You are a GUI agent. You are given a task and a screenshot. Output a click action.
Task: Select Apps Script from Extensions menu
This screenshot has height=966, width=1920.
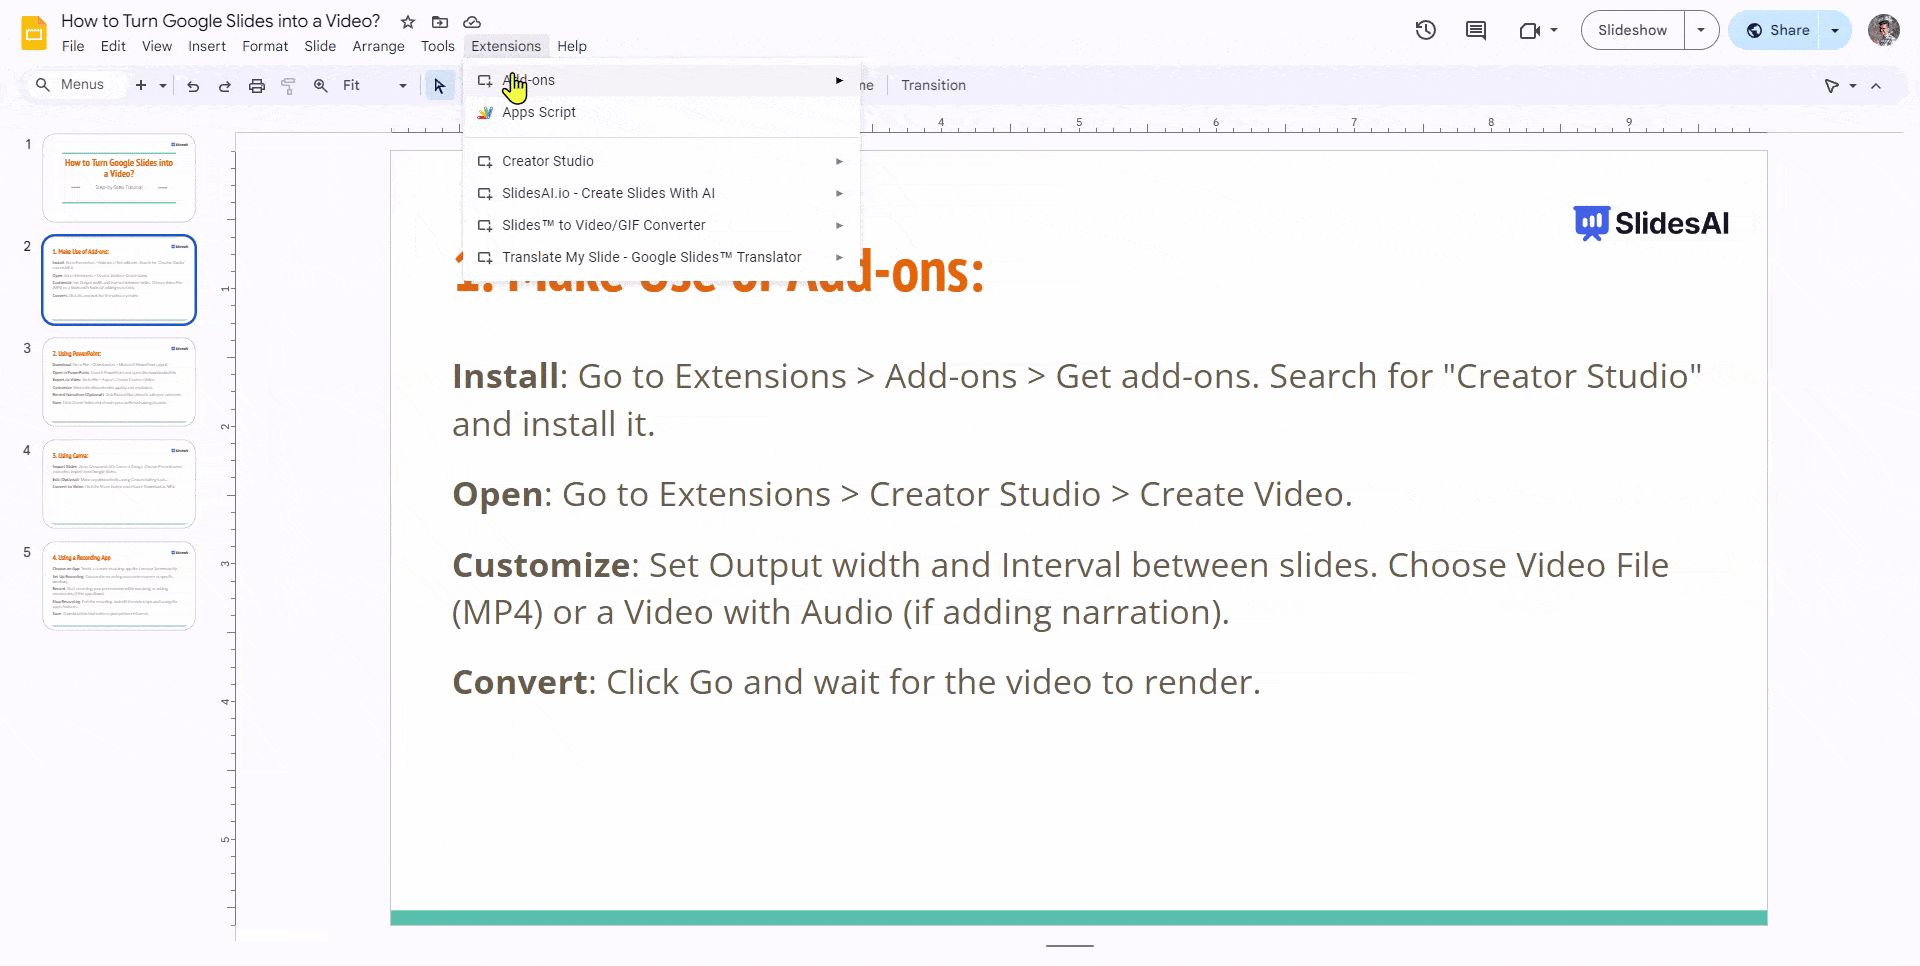tap(539, 112)
